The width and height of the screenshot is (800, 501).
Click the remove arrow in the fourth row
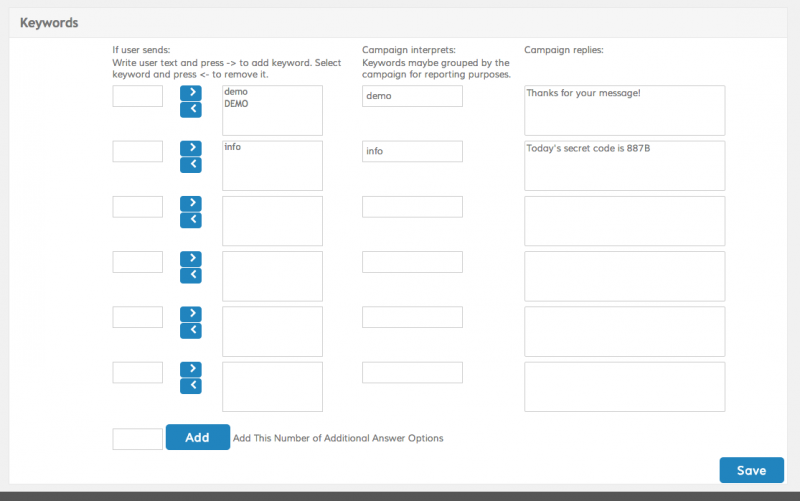[x=190, y=275]
